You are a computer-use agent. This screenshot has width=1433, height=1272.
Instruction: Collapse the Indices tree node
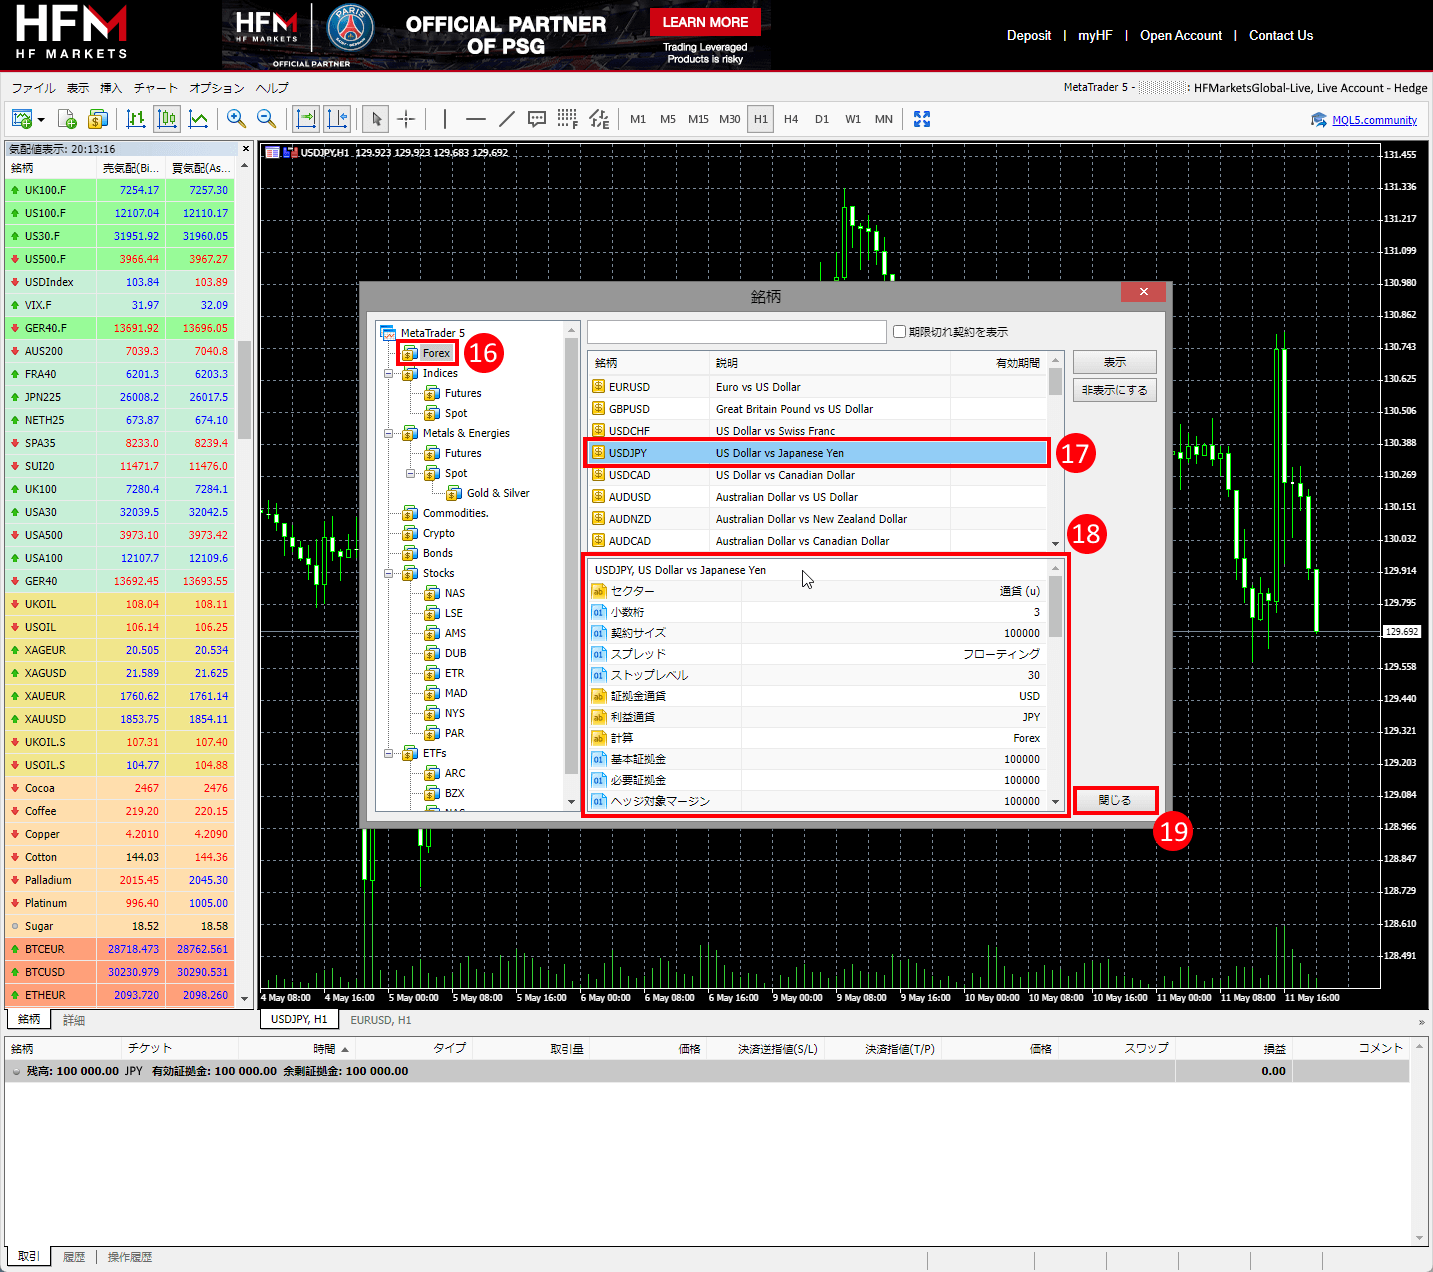coord(389,374)
